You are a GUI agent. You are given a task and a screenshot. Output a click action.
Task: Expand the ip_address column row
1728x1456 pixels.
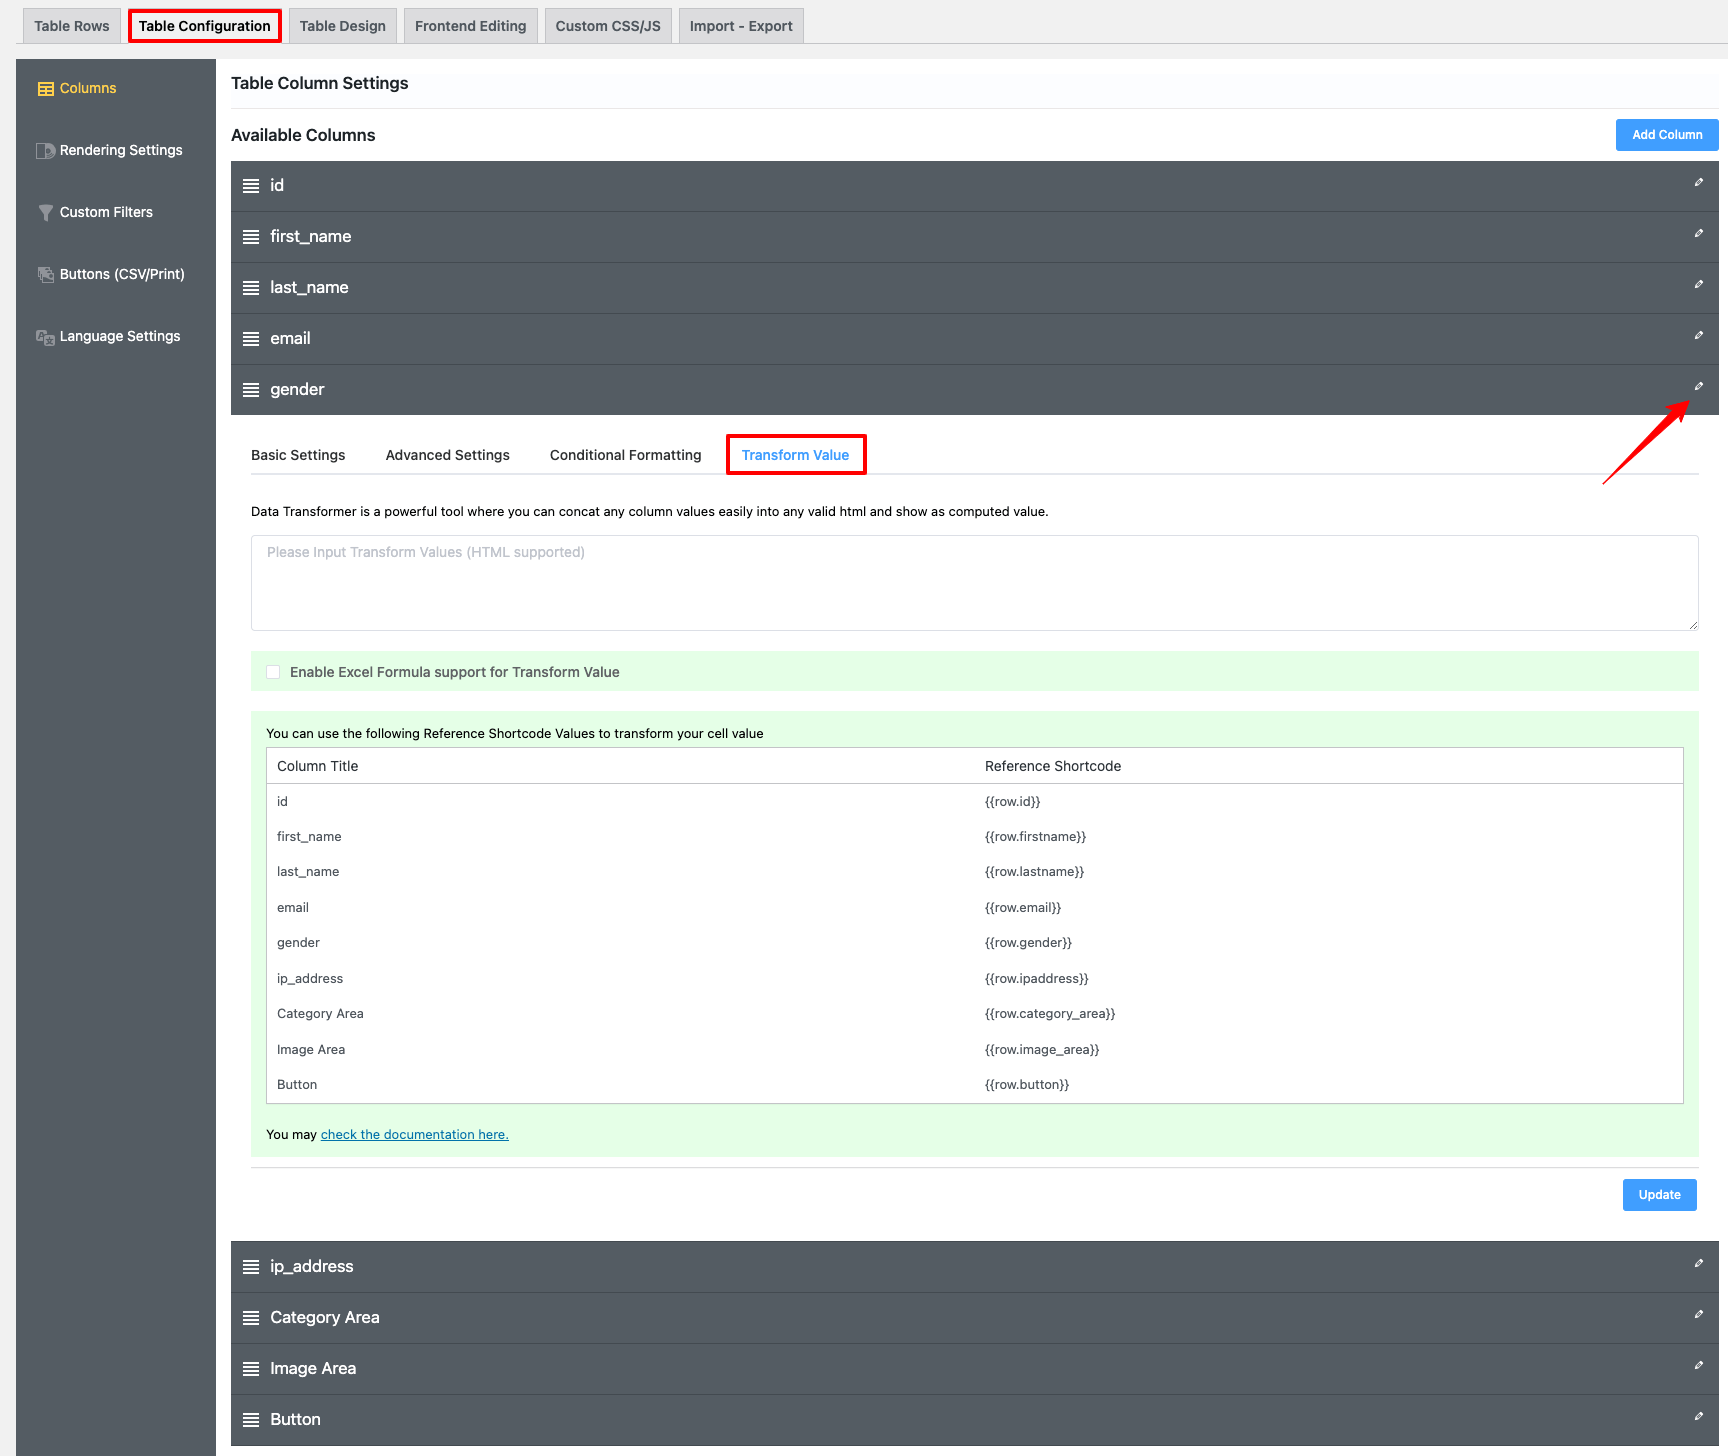pos(975,1267)
